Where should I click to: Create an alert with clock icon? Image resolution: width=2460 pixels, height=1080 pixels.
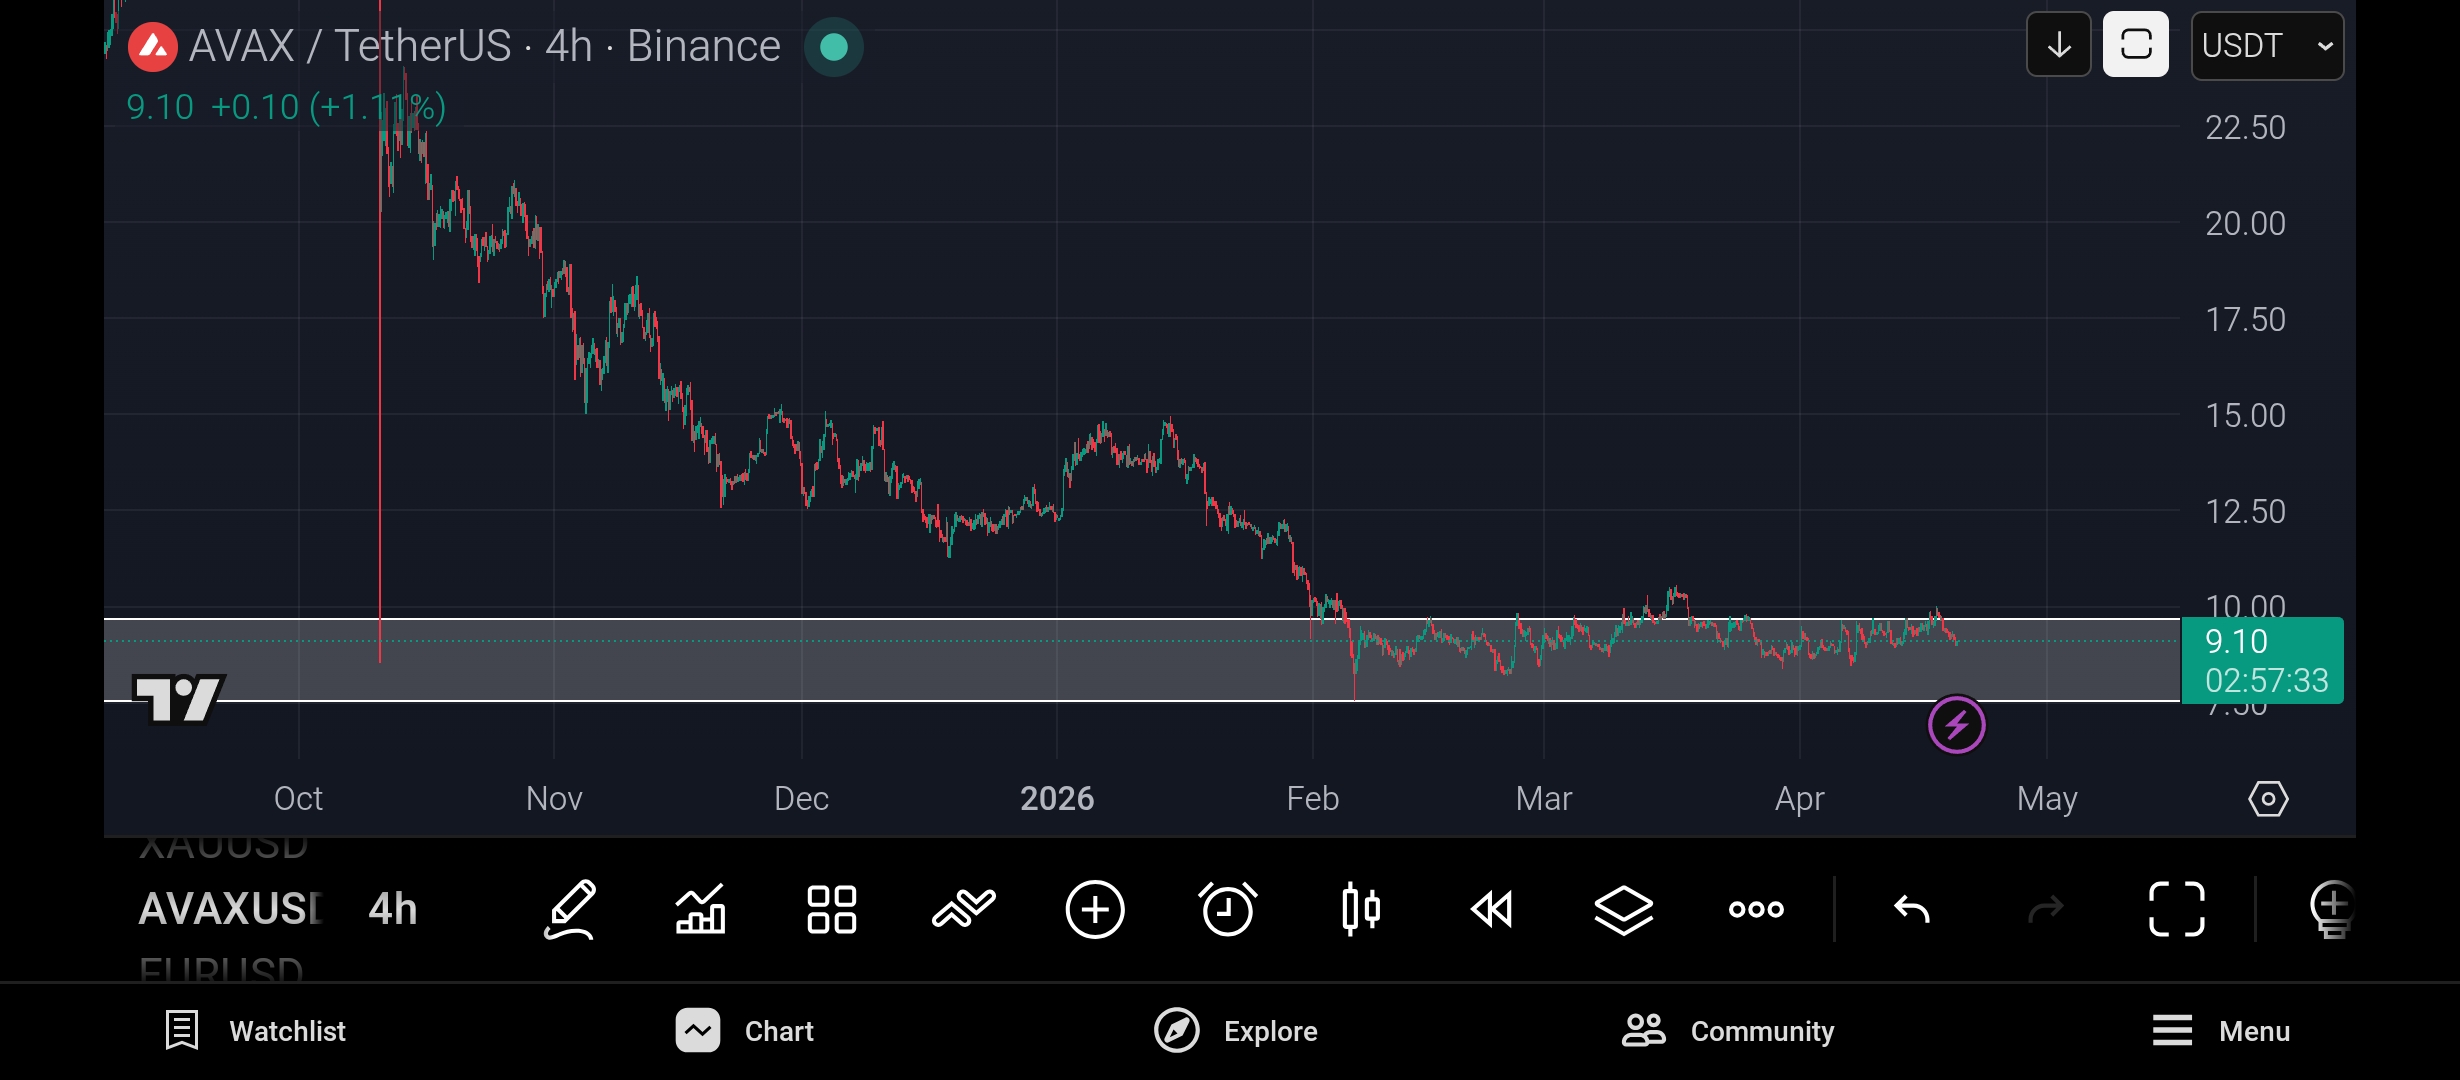(x=1227, y=909)
